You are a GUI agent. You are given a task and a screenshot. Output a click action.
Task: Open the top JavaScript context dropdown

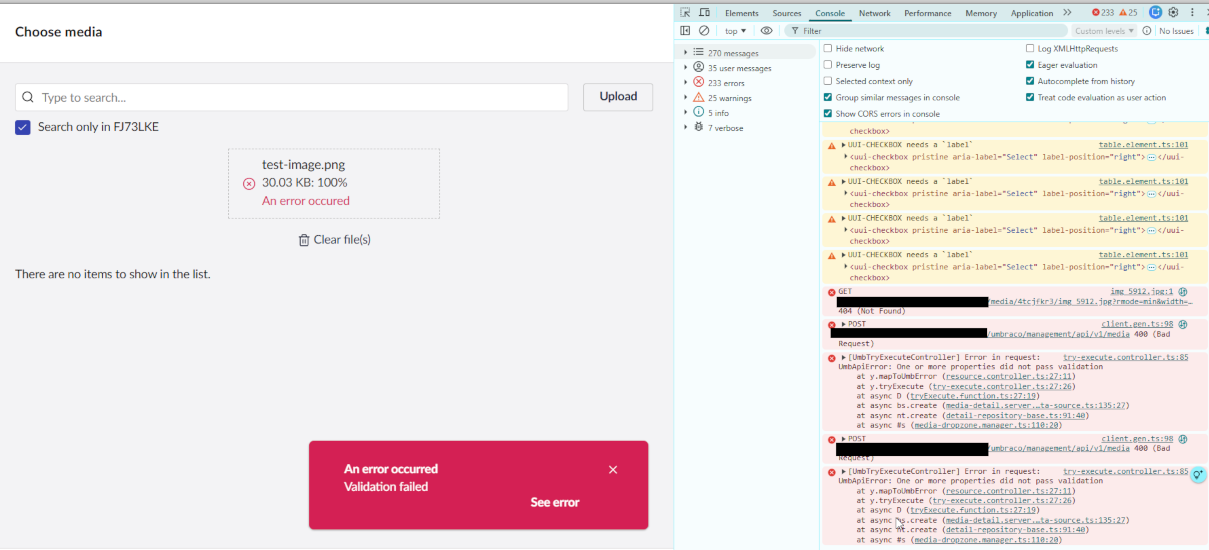[x=735, y=31]
